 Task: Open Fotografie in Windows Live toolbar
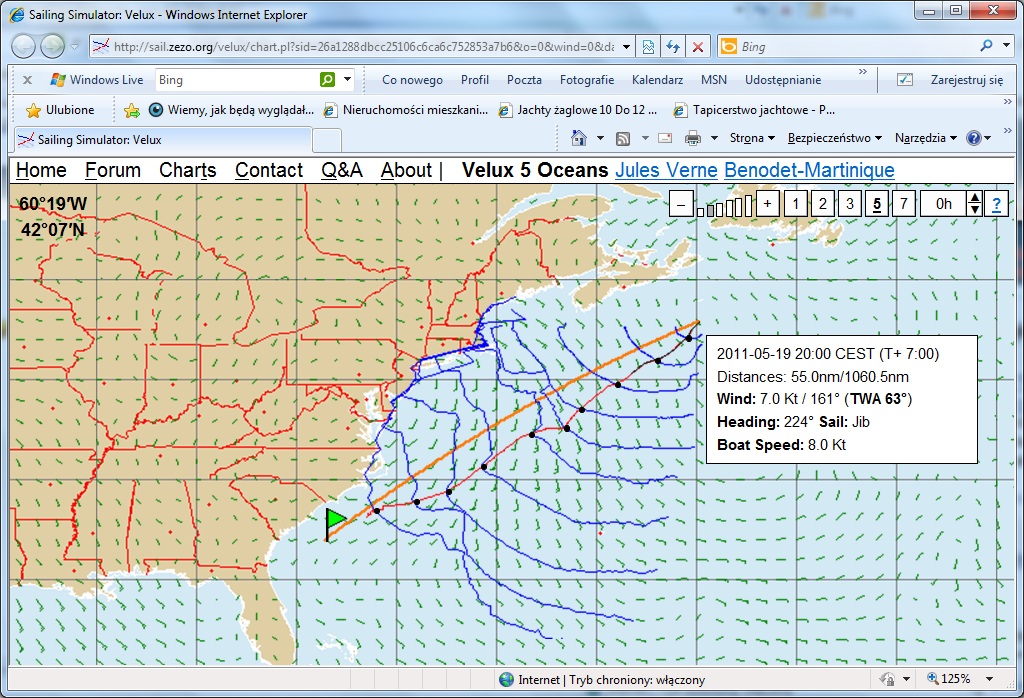(586, 80)
